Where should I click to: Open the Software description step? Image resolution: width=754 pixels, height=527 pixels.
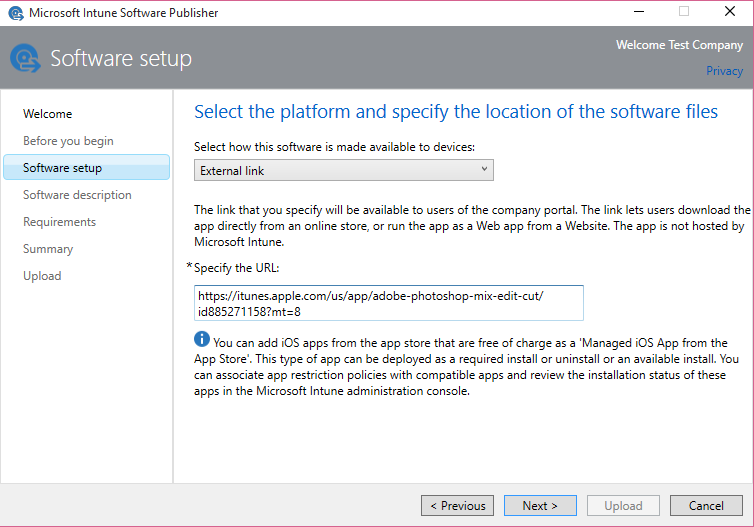point(77,195)
